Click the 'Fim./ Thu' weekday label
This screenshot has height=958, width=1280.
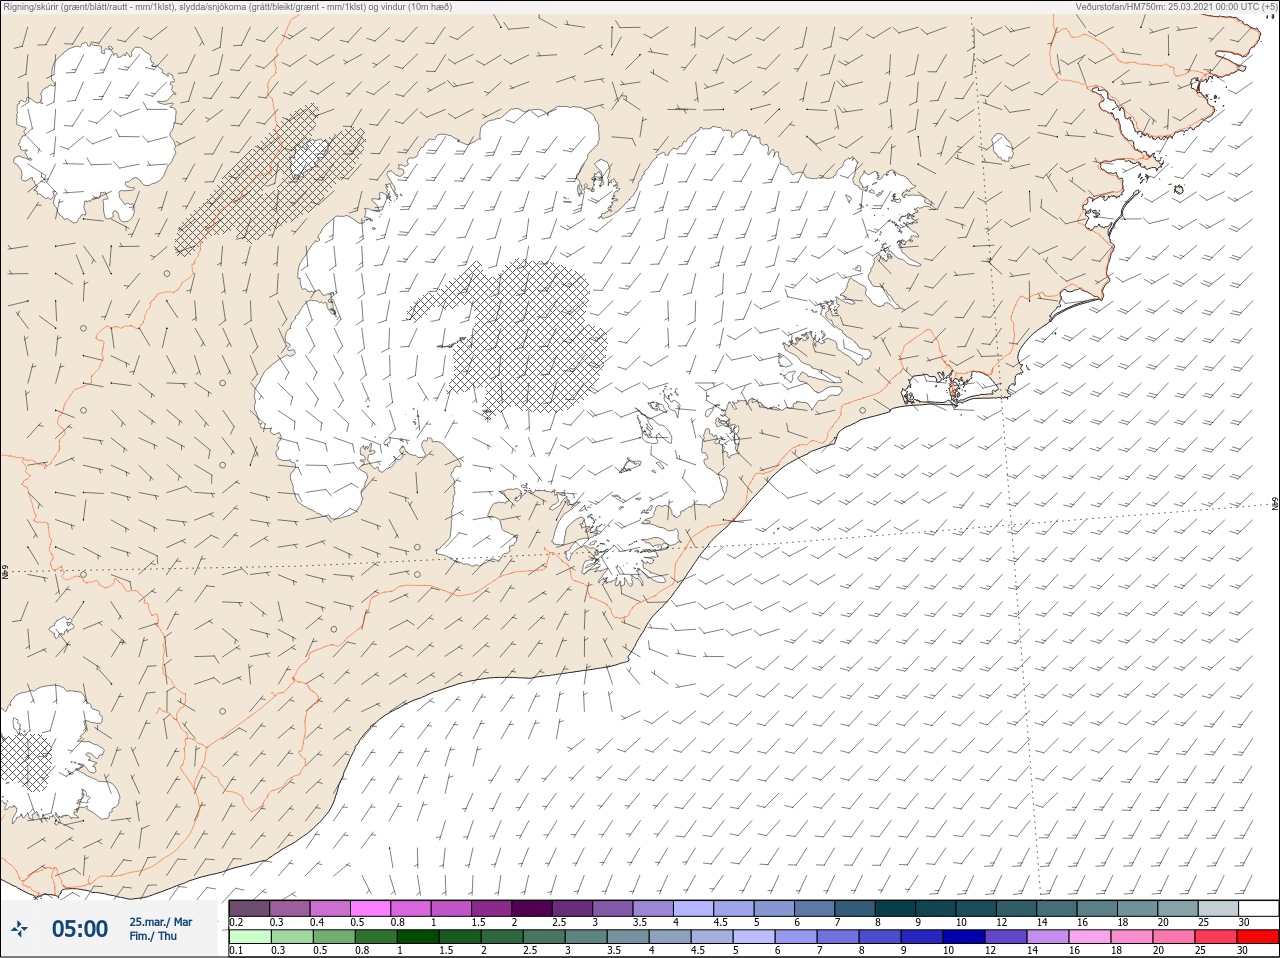point(153,936)
